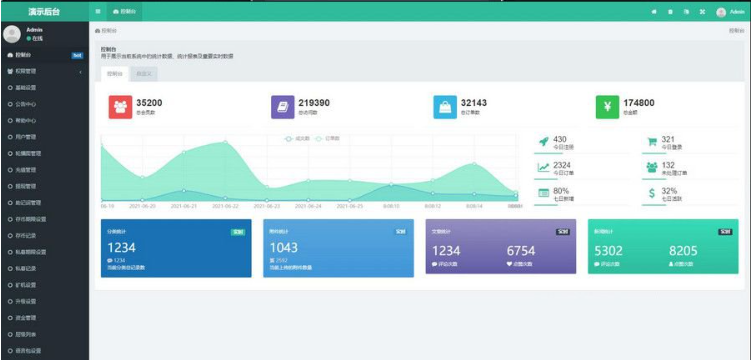751x360 pixels.
Task: Click the red members icon tile
Action: click(x=120, y=107)
